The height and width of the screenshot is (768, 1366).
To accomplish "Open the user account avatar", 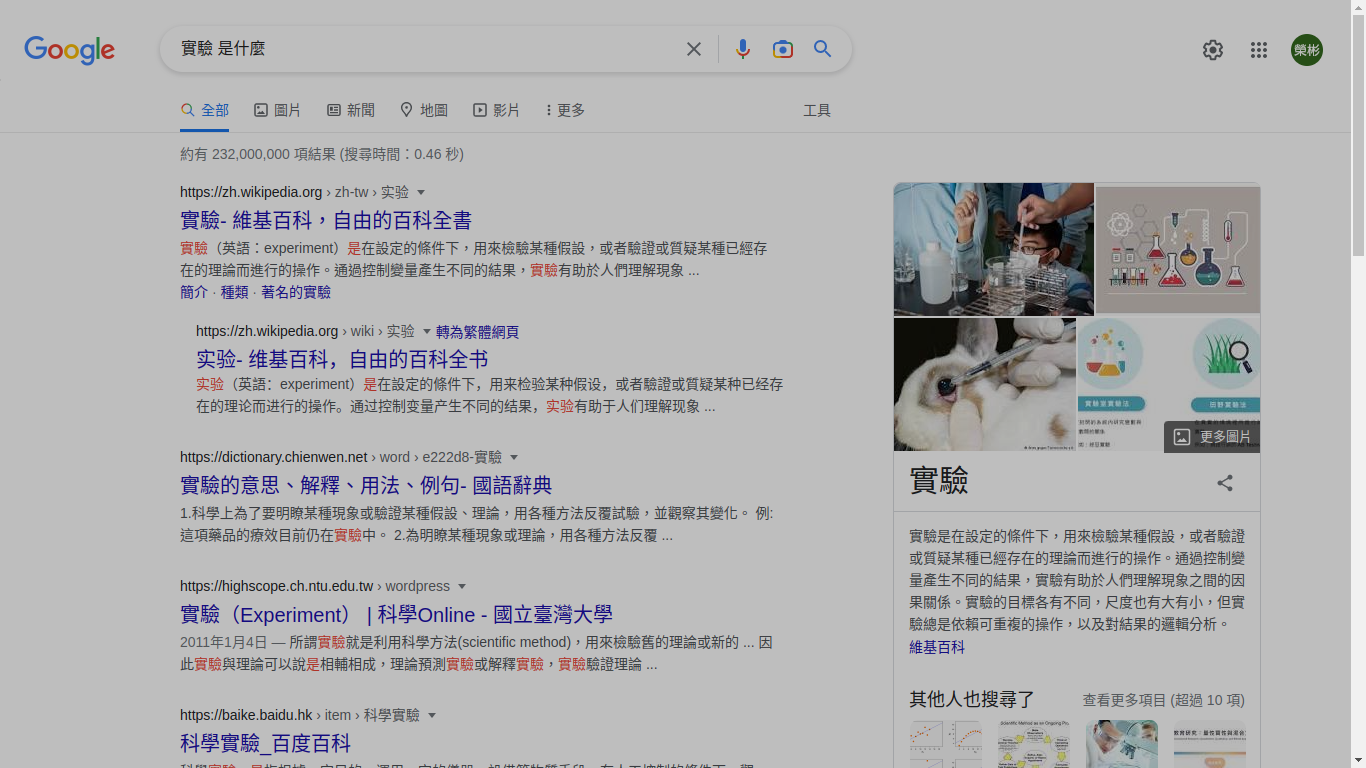I will pyautogui.click(x=1306, y=50).
